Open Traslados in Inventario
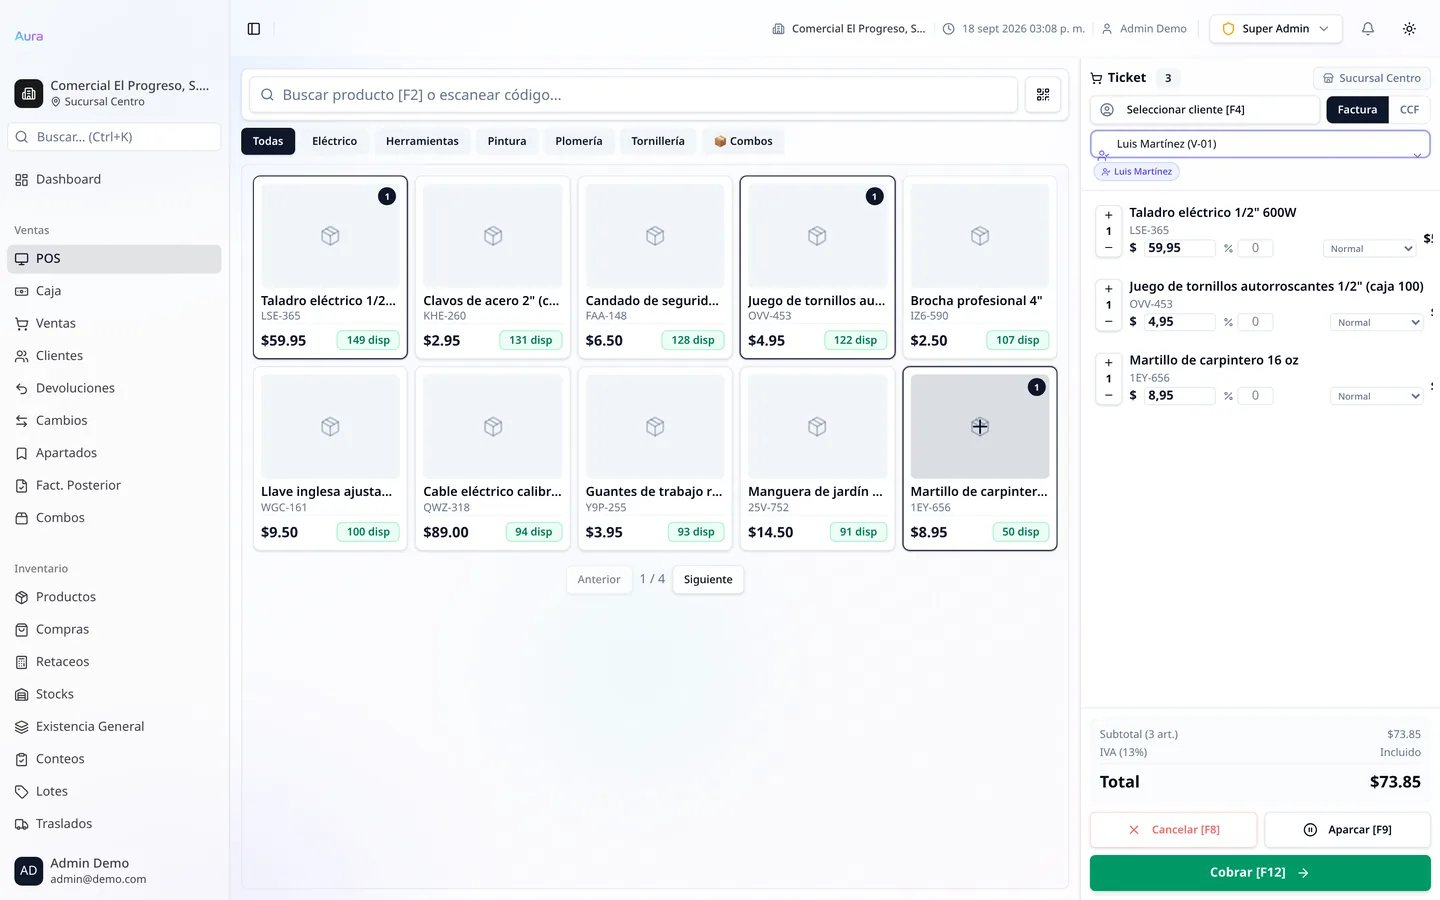The width and height of the screenshot is (1440, 900). coord(114,824)
